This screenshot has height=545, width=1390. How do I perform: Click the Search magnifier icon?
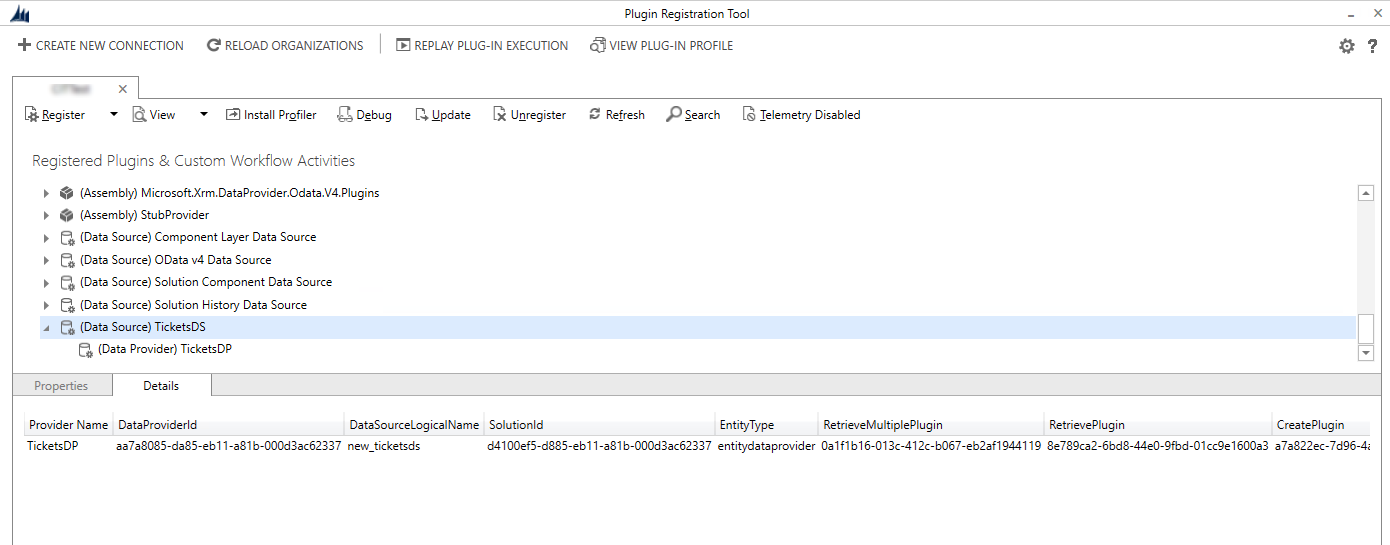pyautogui.click(x=674, y=115)
